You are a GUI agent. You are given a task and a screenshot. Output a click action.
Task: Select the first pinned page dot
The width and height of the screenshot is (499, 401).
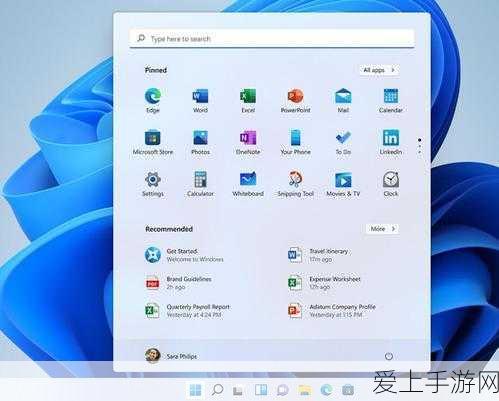coord(419,140)
